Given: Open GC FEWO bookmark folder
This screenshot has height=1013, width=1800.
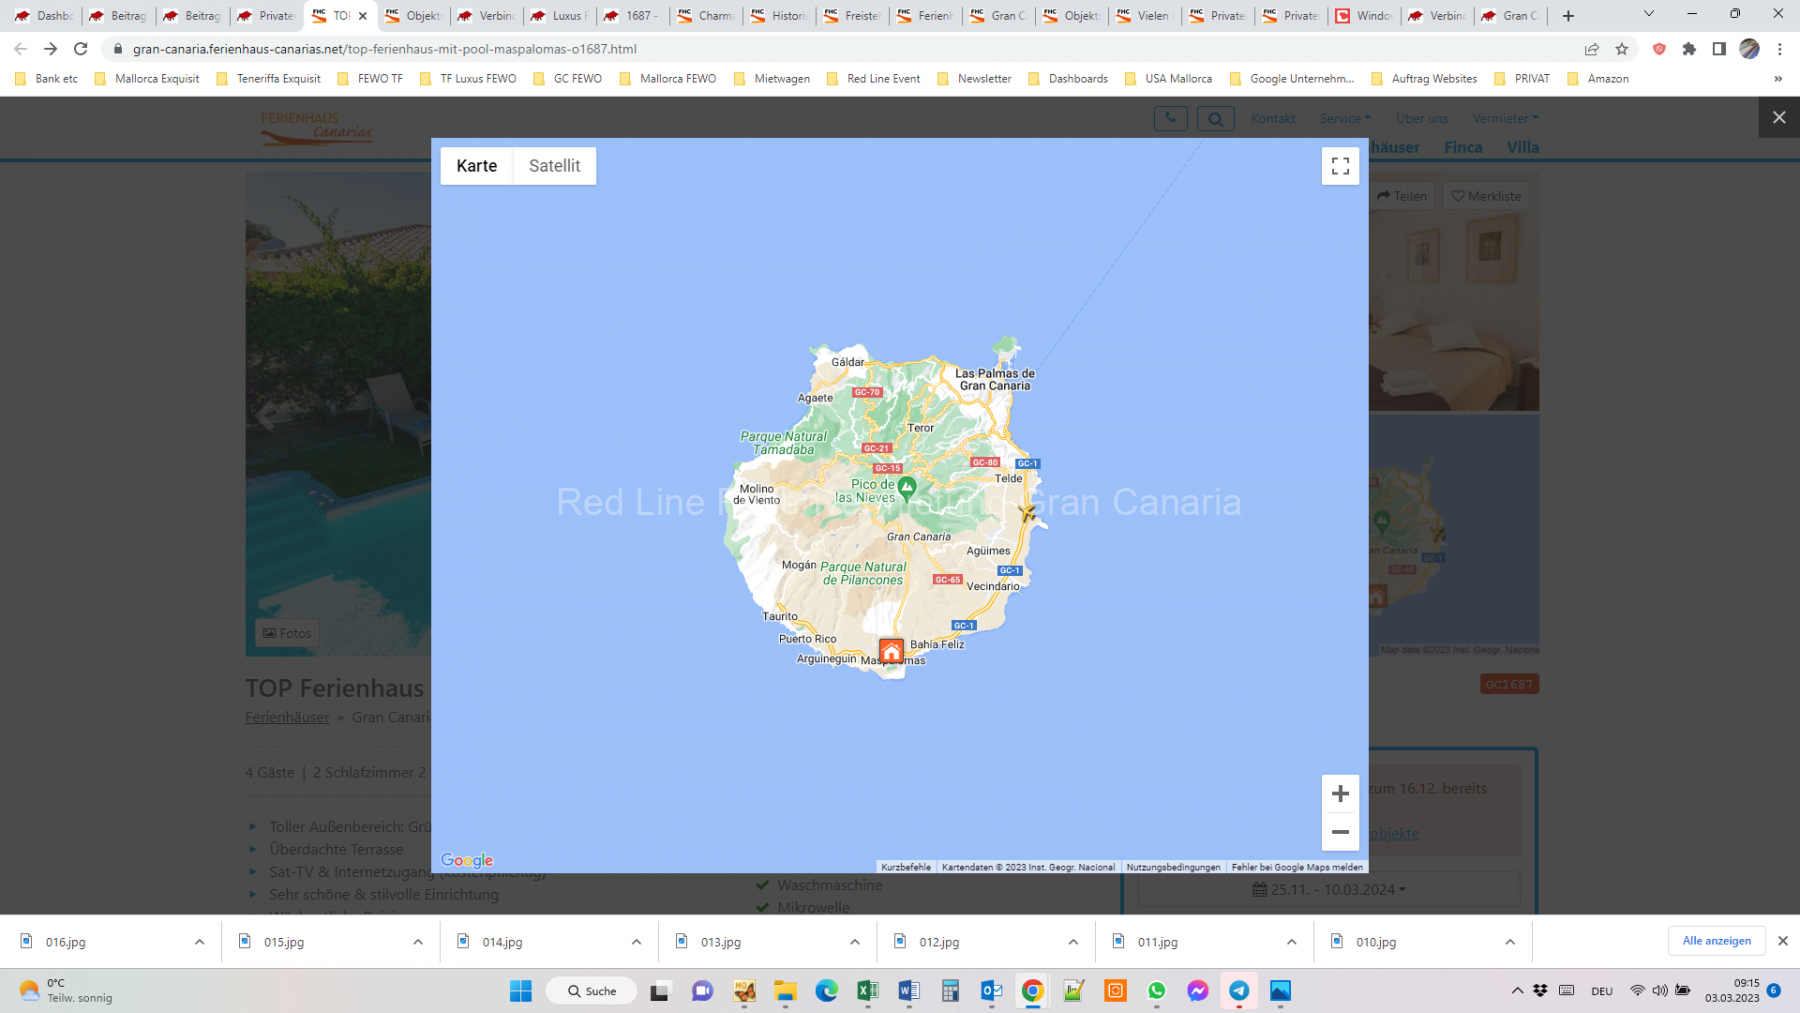Looking at the screenshot, I should 568,79.
